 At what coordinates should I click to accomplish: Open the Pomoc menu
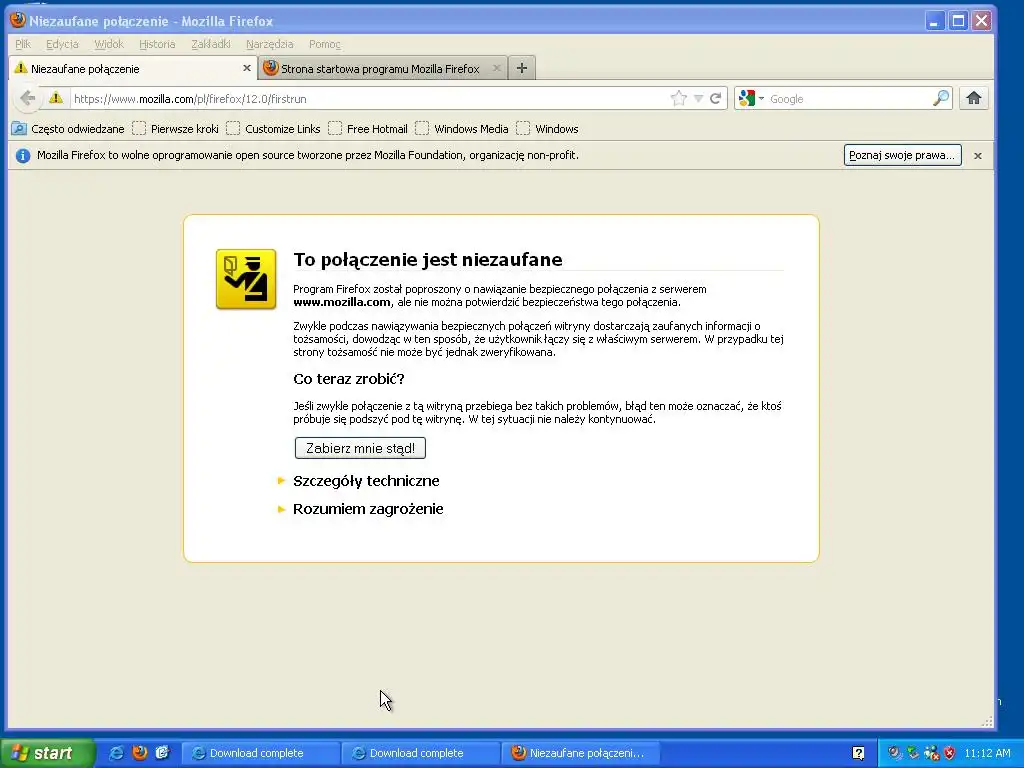point(325,44)
